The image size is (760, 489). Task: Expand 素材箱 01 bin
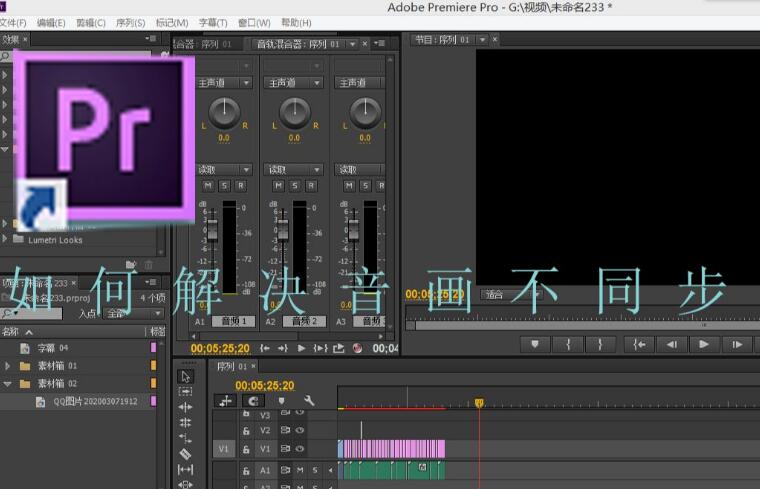click(7, 366)
